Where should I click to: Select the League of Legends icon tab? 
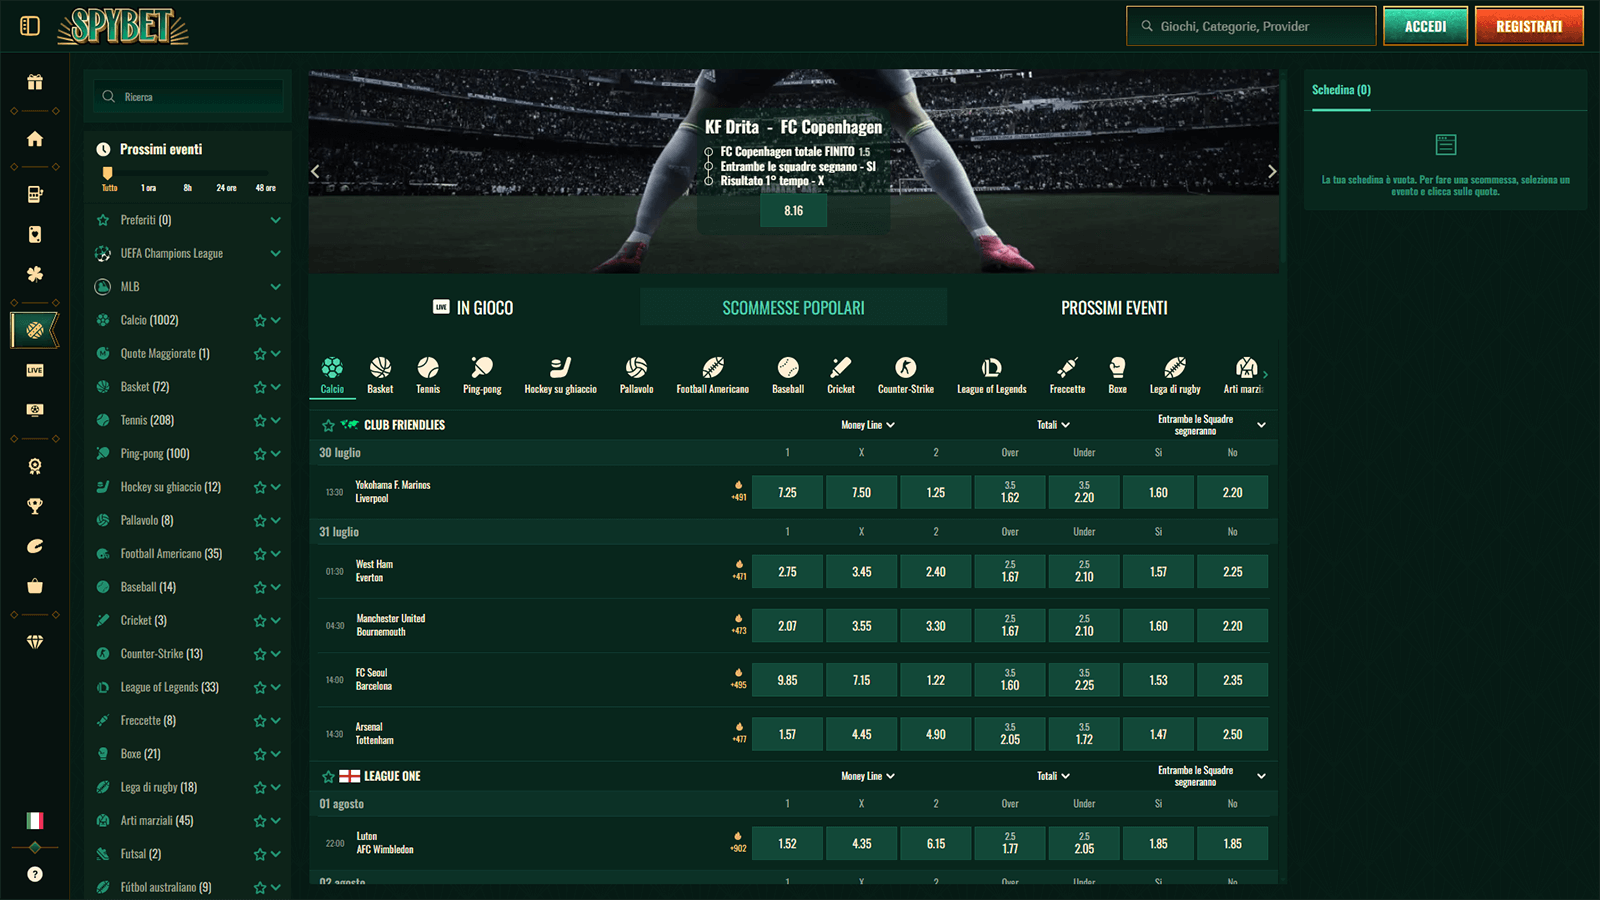click(991, 375)
